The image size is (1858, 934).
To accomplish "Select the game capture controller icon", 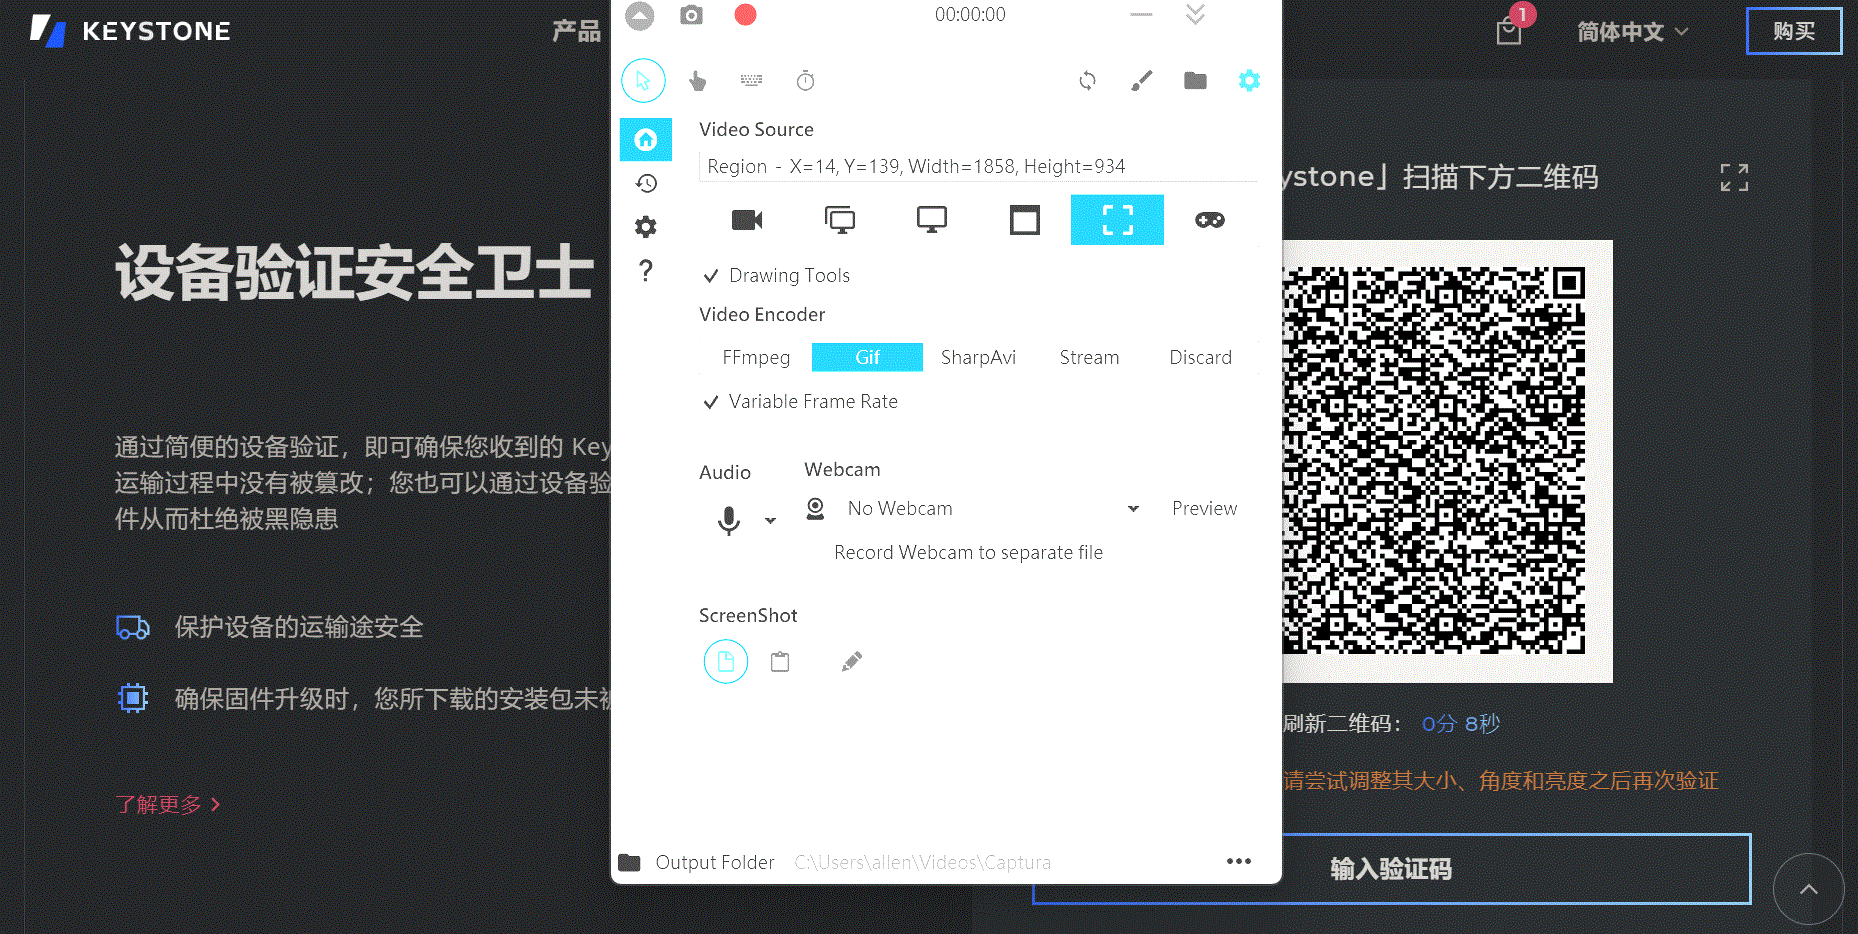I will pyautogui.click(x=1210, y=220).
